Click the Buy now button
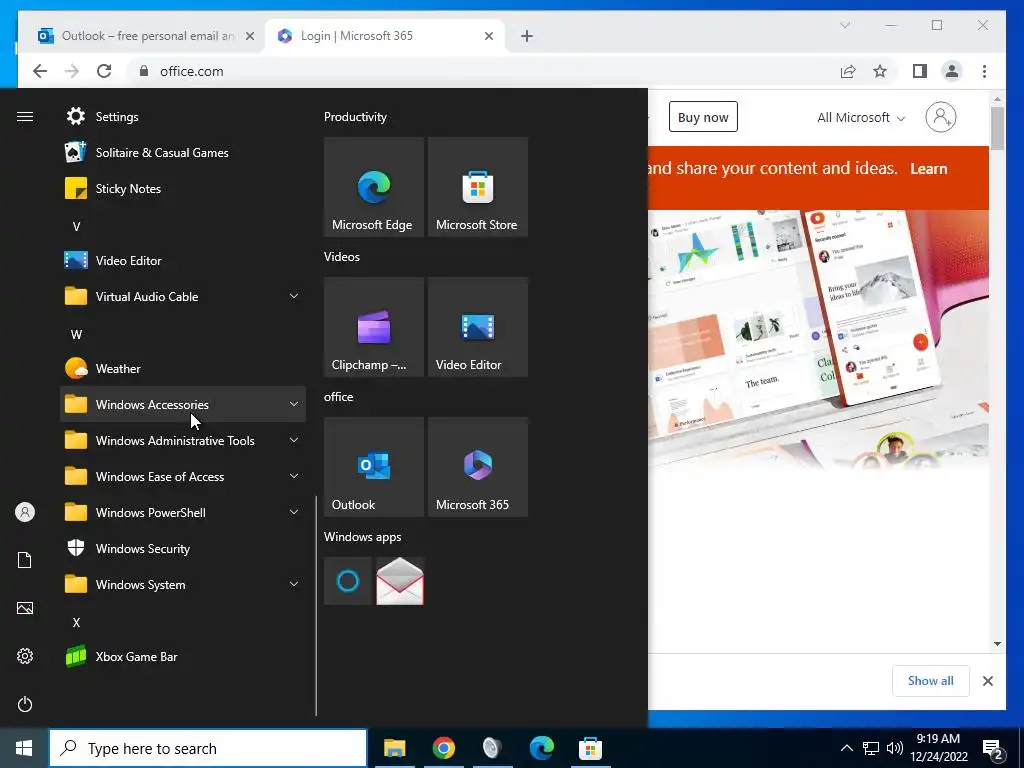The image size is (1024, 768). tap(703, 117)
